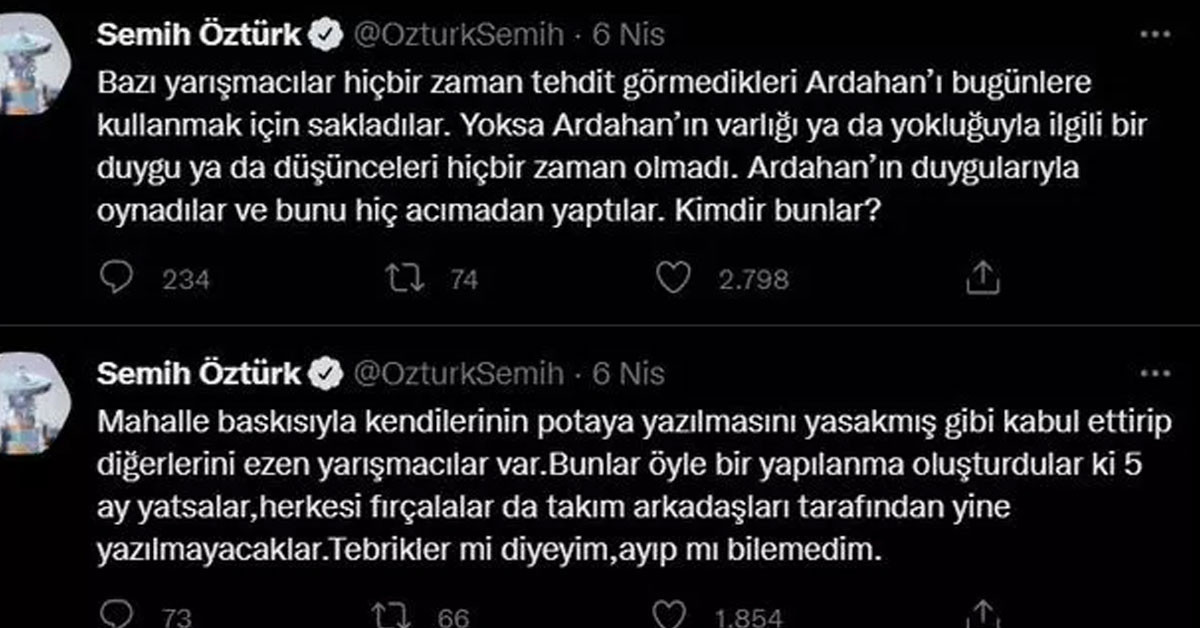This screenshot has height=628, width=1200.
Task: Select the Semih Öztürk display name
Action: pos(197,32)
